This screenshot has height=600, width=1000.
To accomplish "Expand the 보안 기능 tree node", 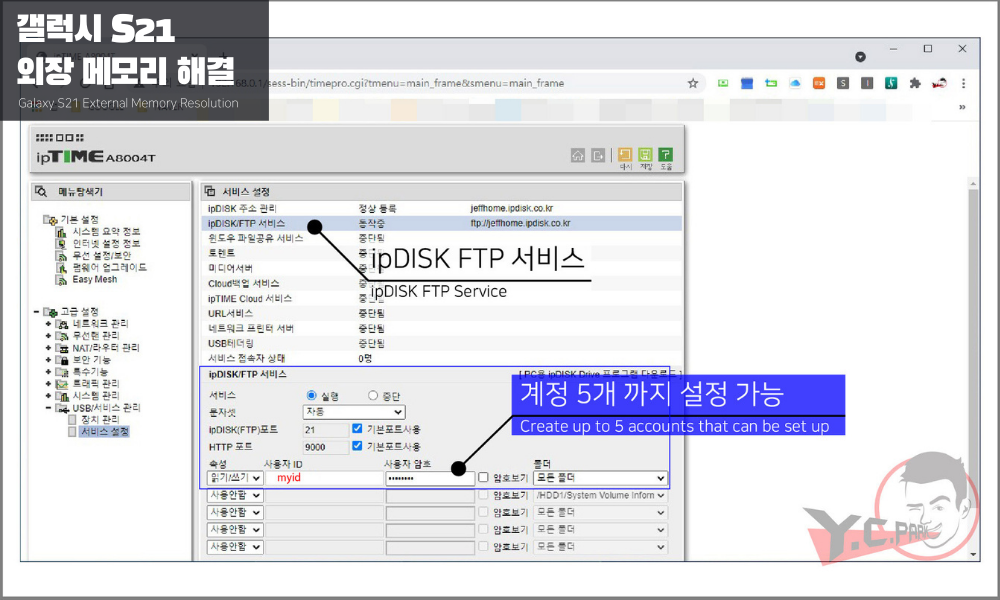I will (x=48, y=360).
